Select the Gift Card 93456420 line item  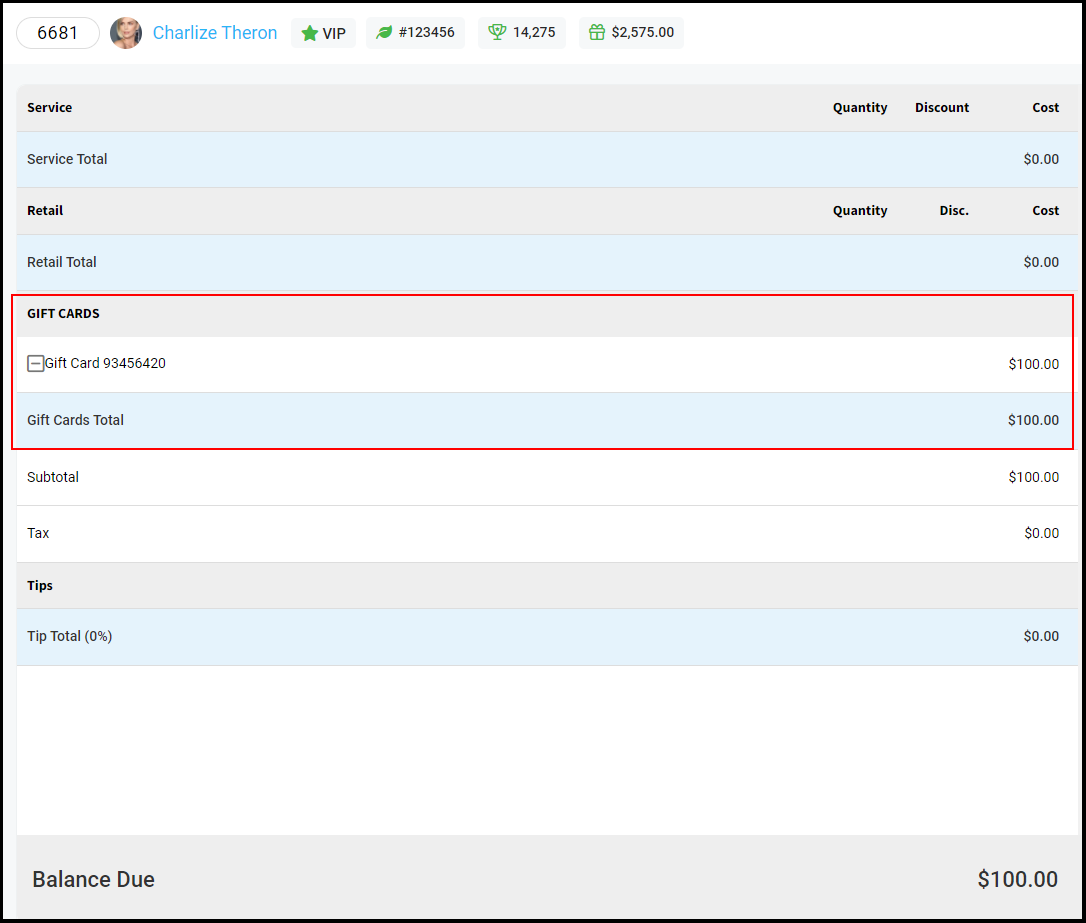pyautogui.click(x=543, y=364)
